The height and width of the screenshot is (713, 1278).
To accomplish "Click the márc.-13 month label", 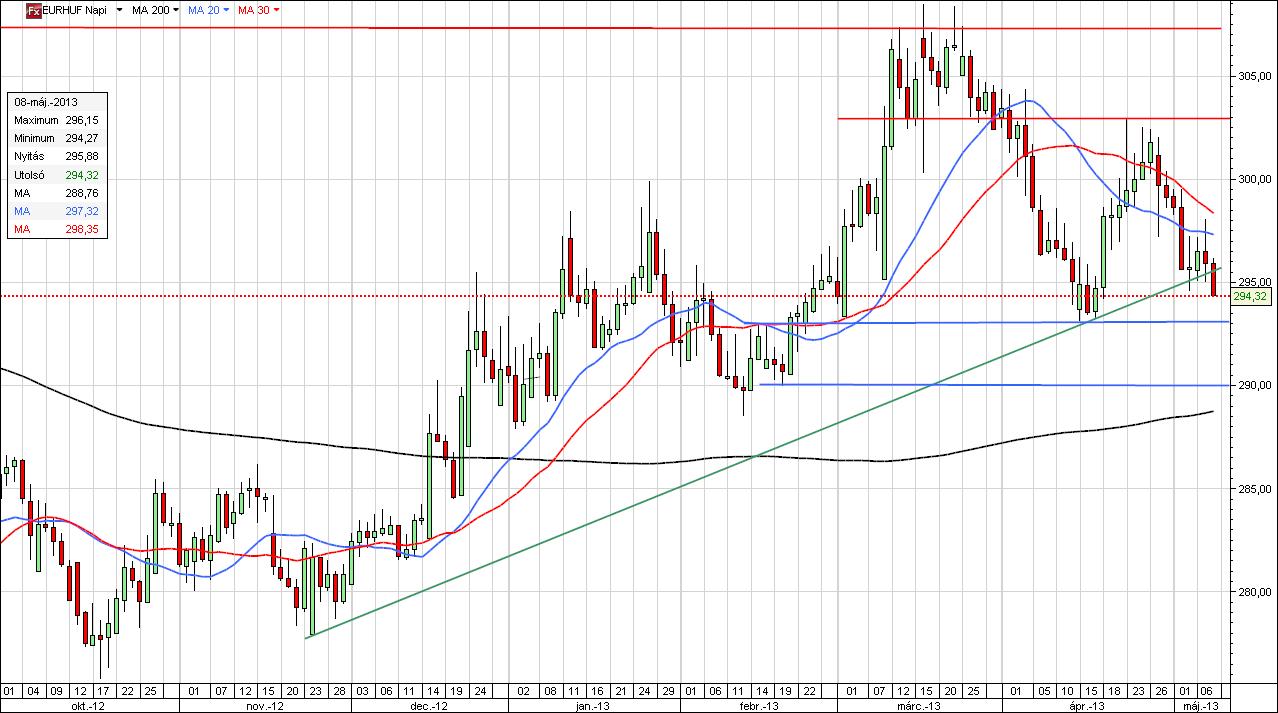I will 919,705.
